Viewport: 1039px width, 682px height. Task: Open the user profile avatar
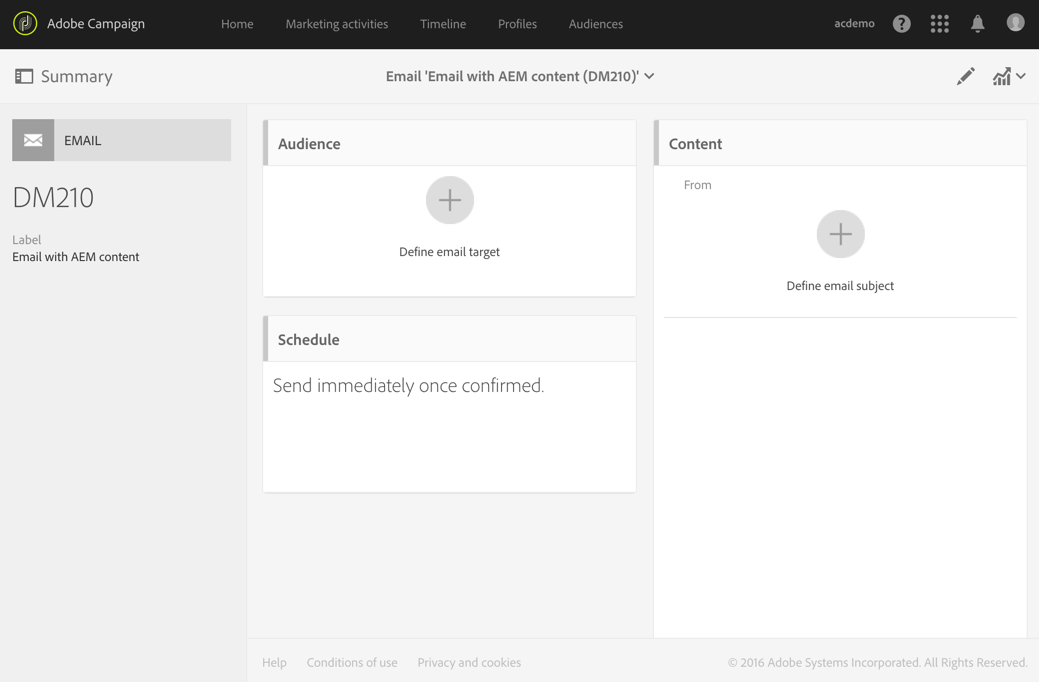(1015, 22)
